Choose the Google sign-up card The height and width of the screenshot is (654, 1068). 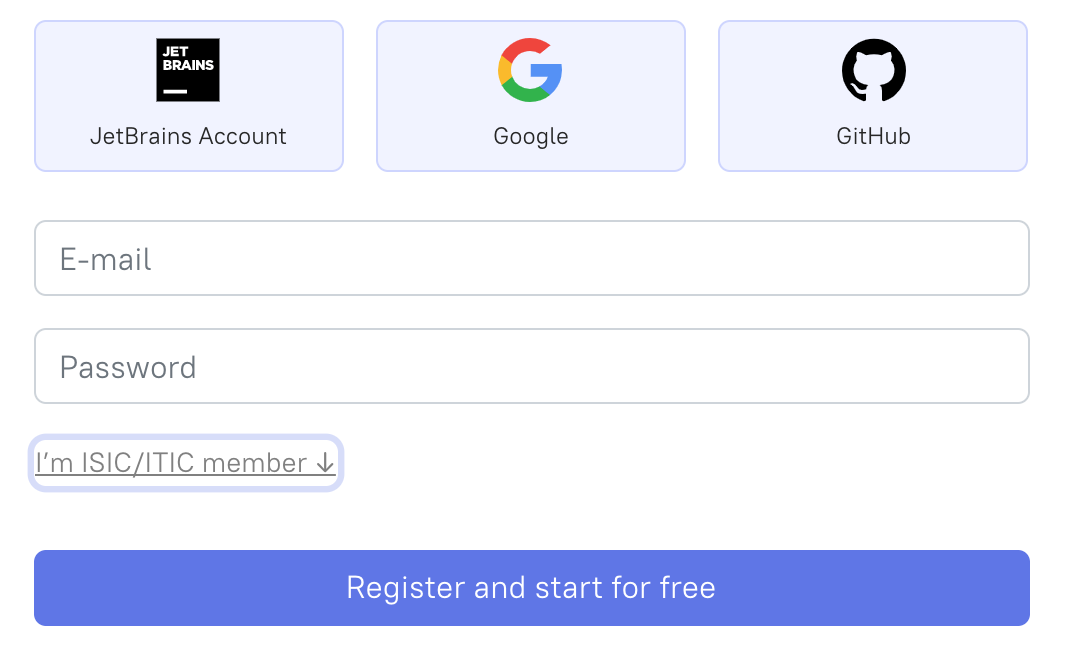pos(531,96)
